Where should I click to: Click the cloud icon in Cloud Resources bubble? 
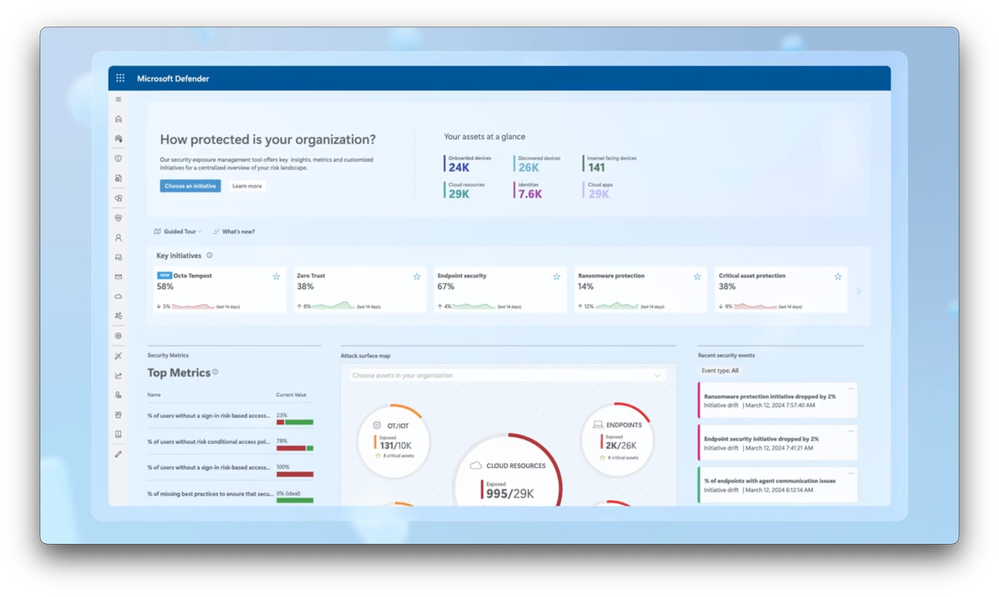pos(475,466)
